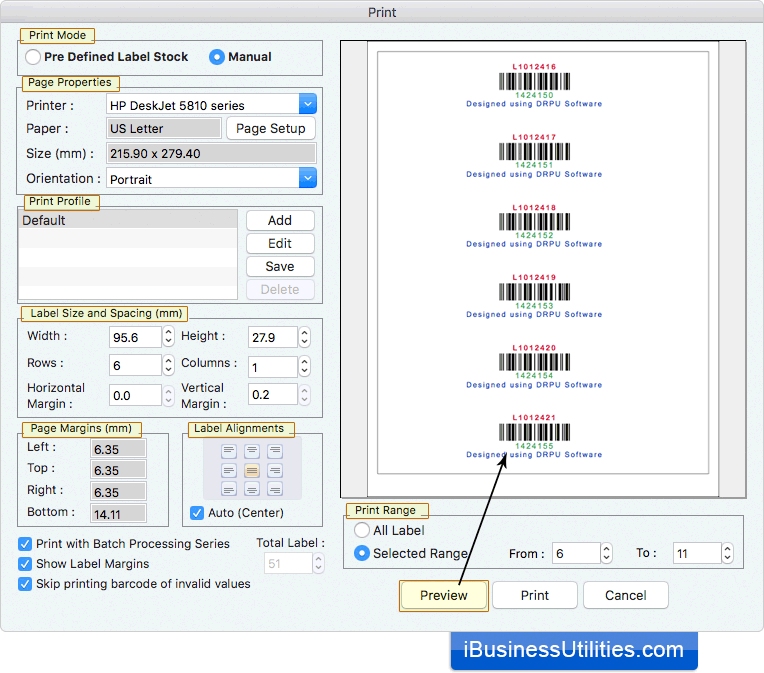Select middle-right label alignment icon

(x=275, y=471)
